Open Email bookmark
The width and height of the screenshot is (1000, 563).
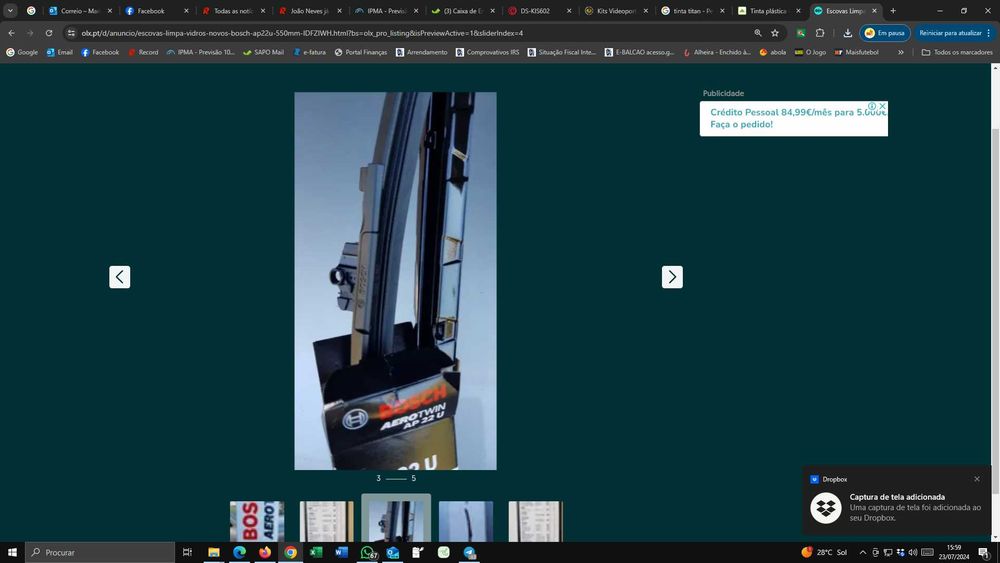[x=59, y=52]
